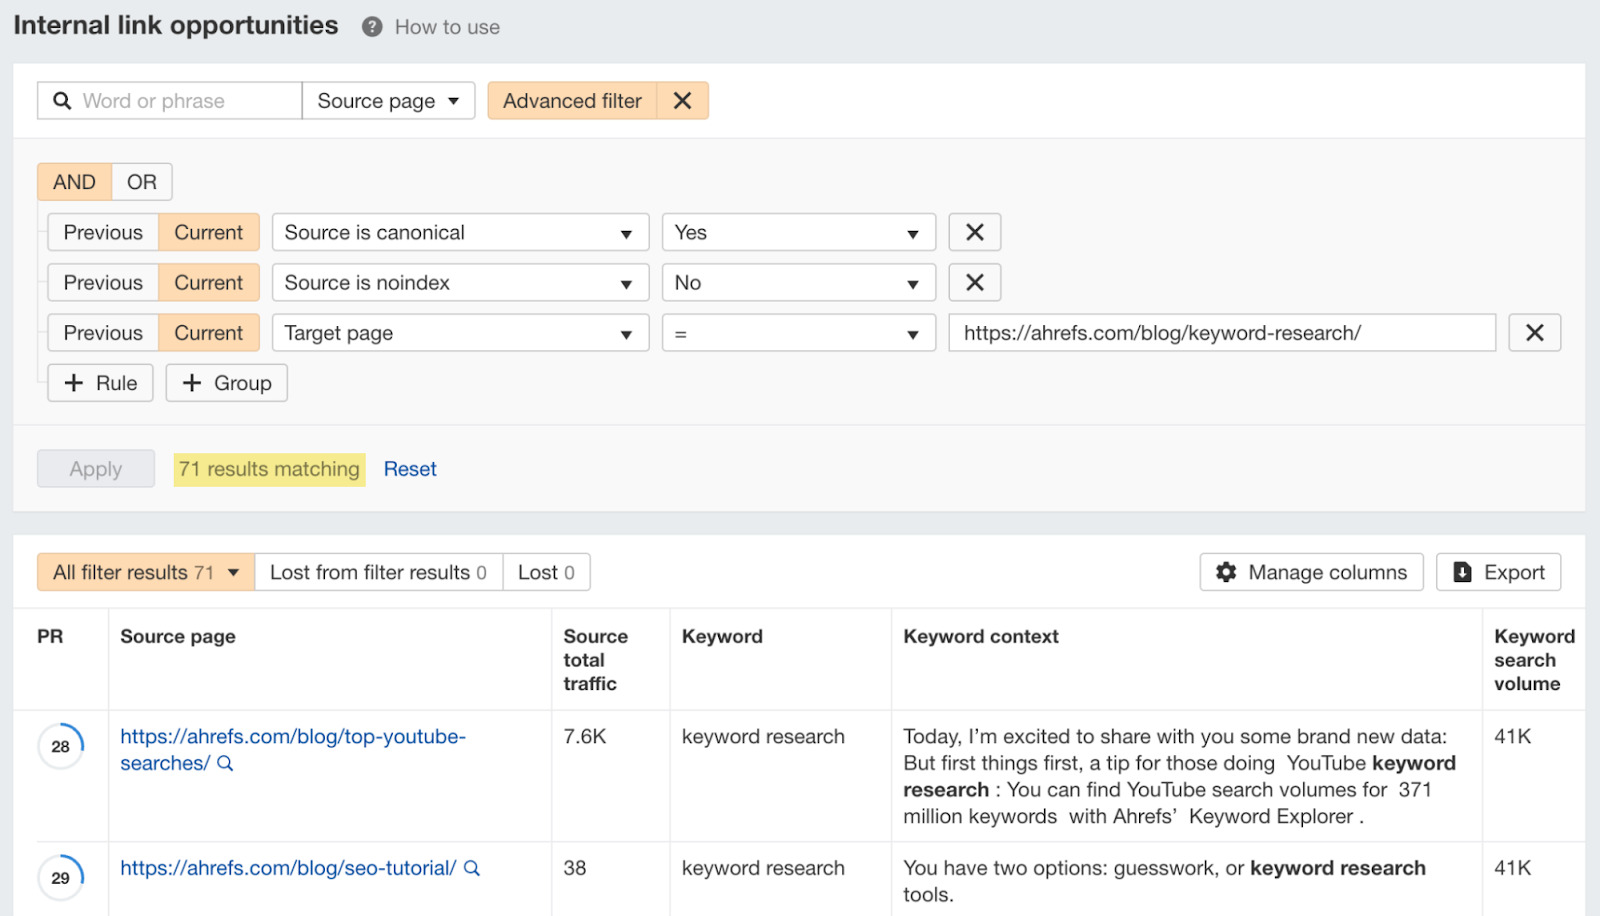Remove the Source is canonical rule
This screenshot has width=1600, height=916.
point(974,233)
